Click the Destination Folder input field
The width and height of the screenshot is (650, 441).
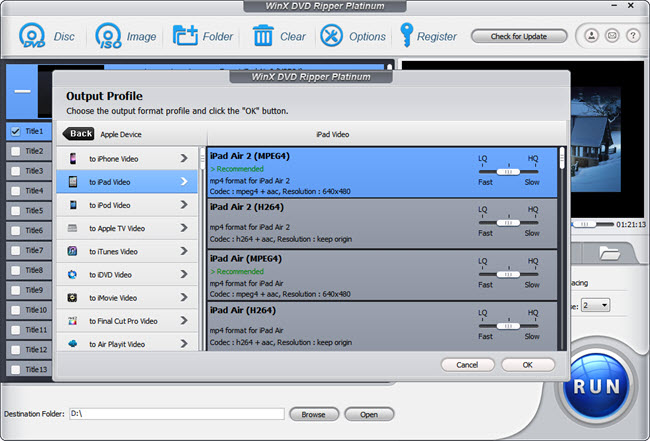click(x=177, y=414)
